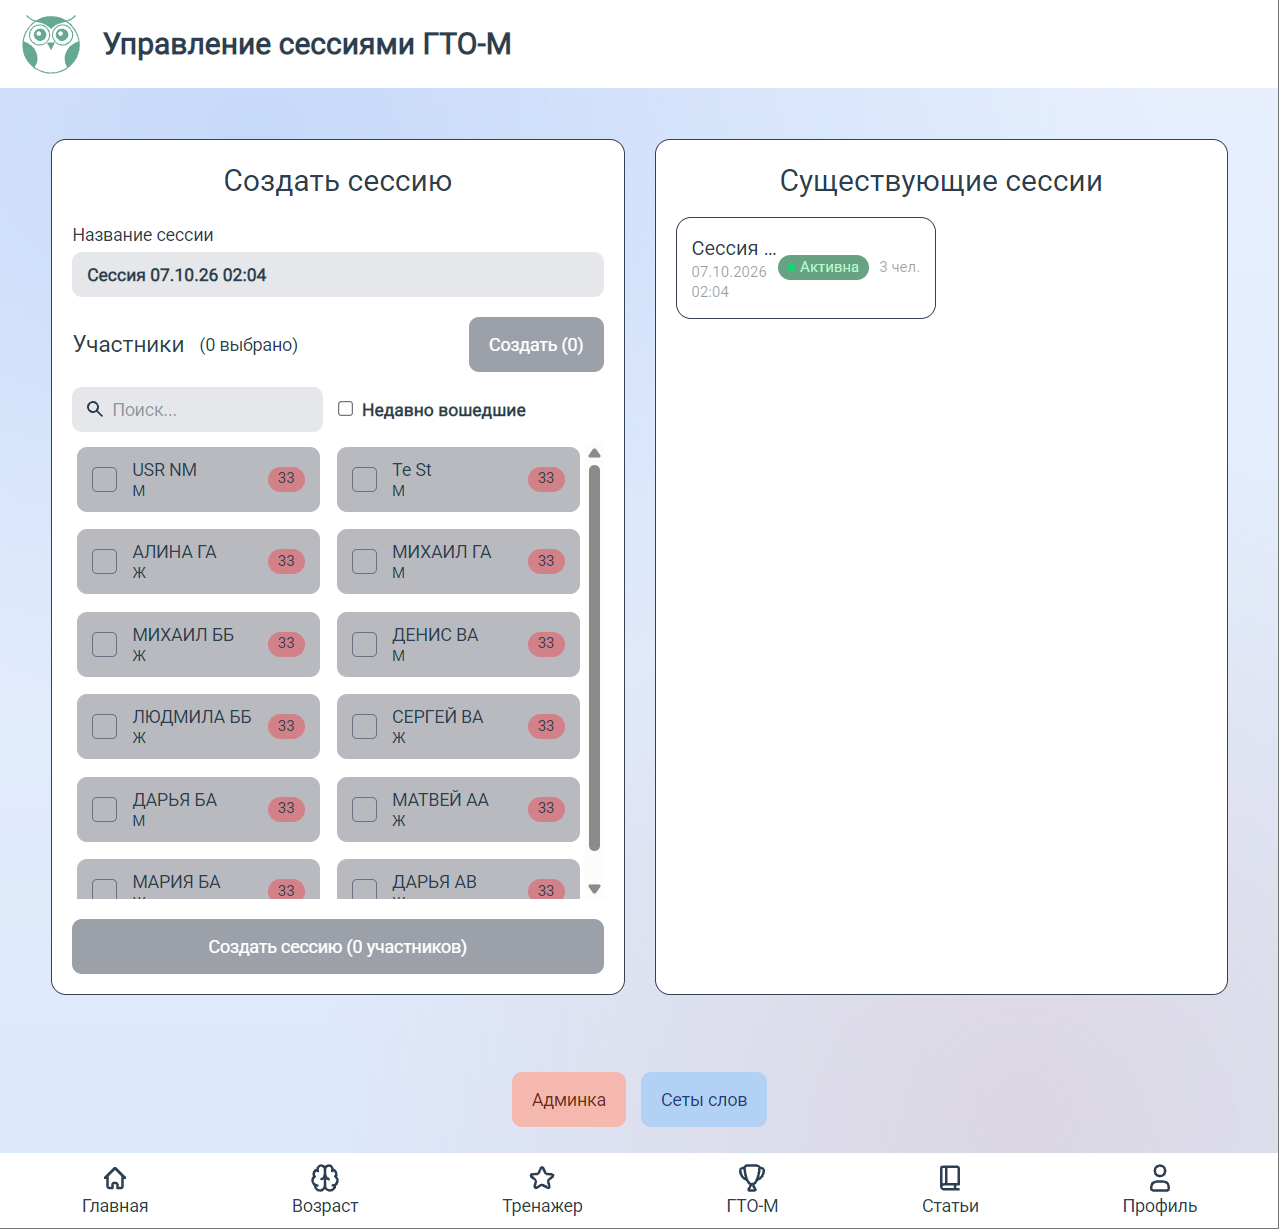Click the name МАТВЕЙ АА
The height and width of the screenshot is (1229, 1279).
[x=441, y=800]
